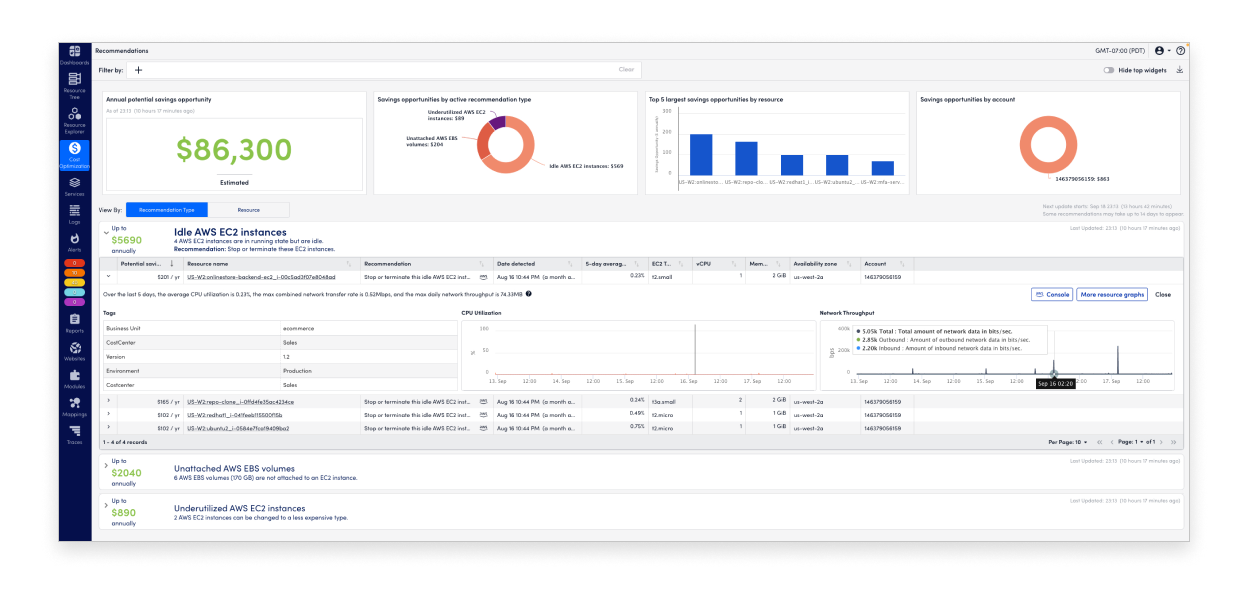Select Resource Tree from the sidebar

74,77
